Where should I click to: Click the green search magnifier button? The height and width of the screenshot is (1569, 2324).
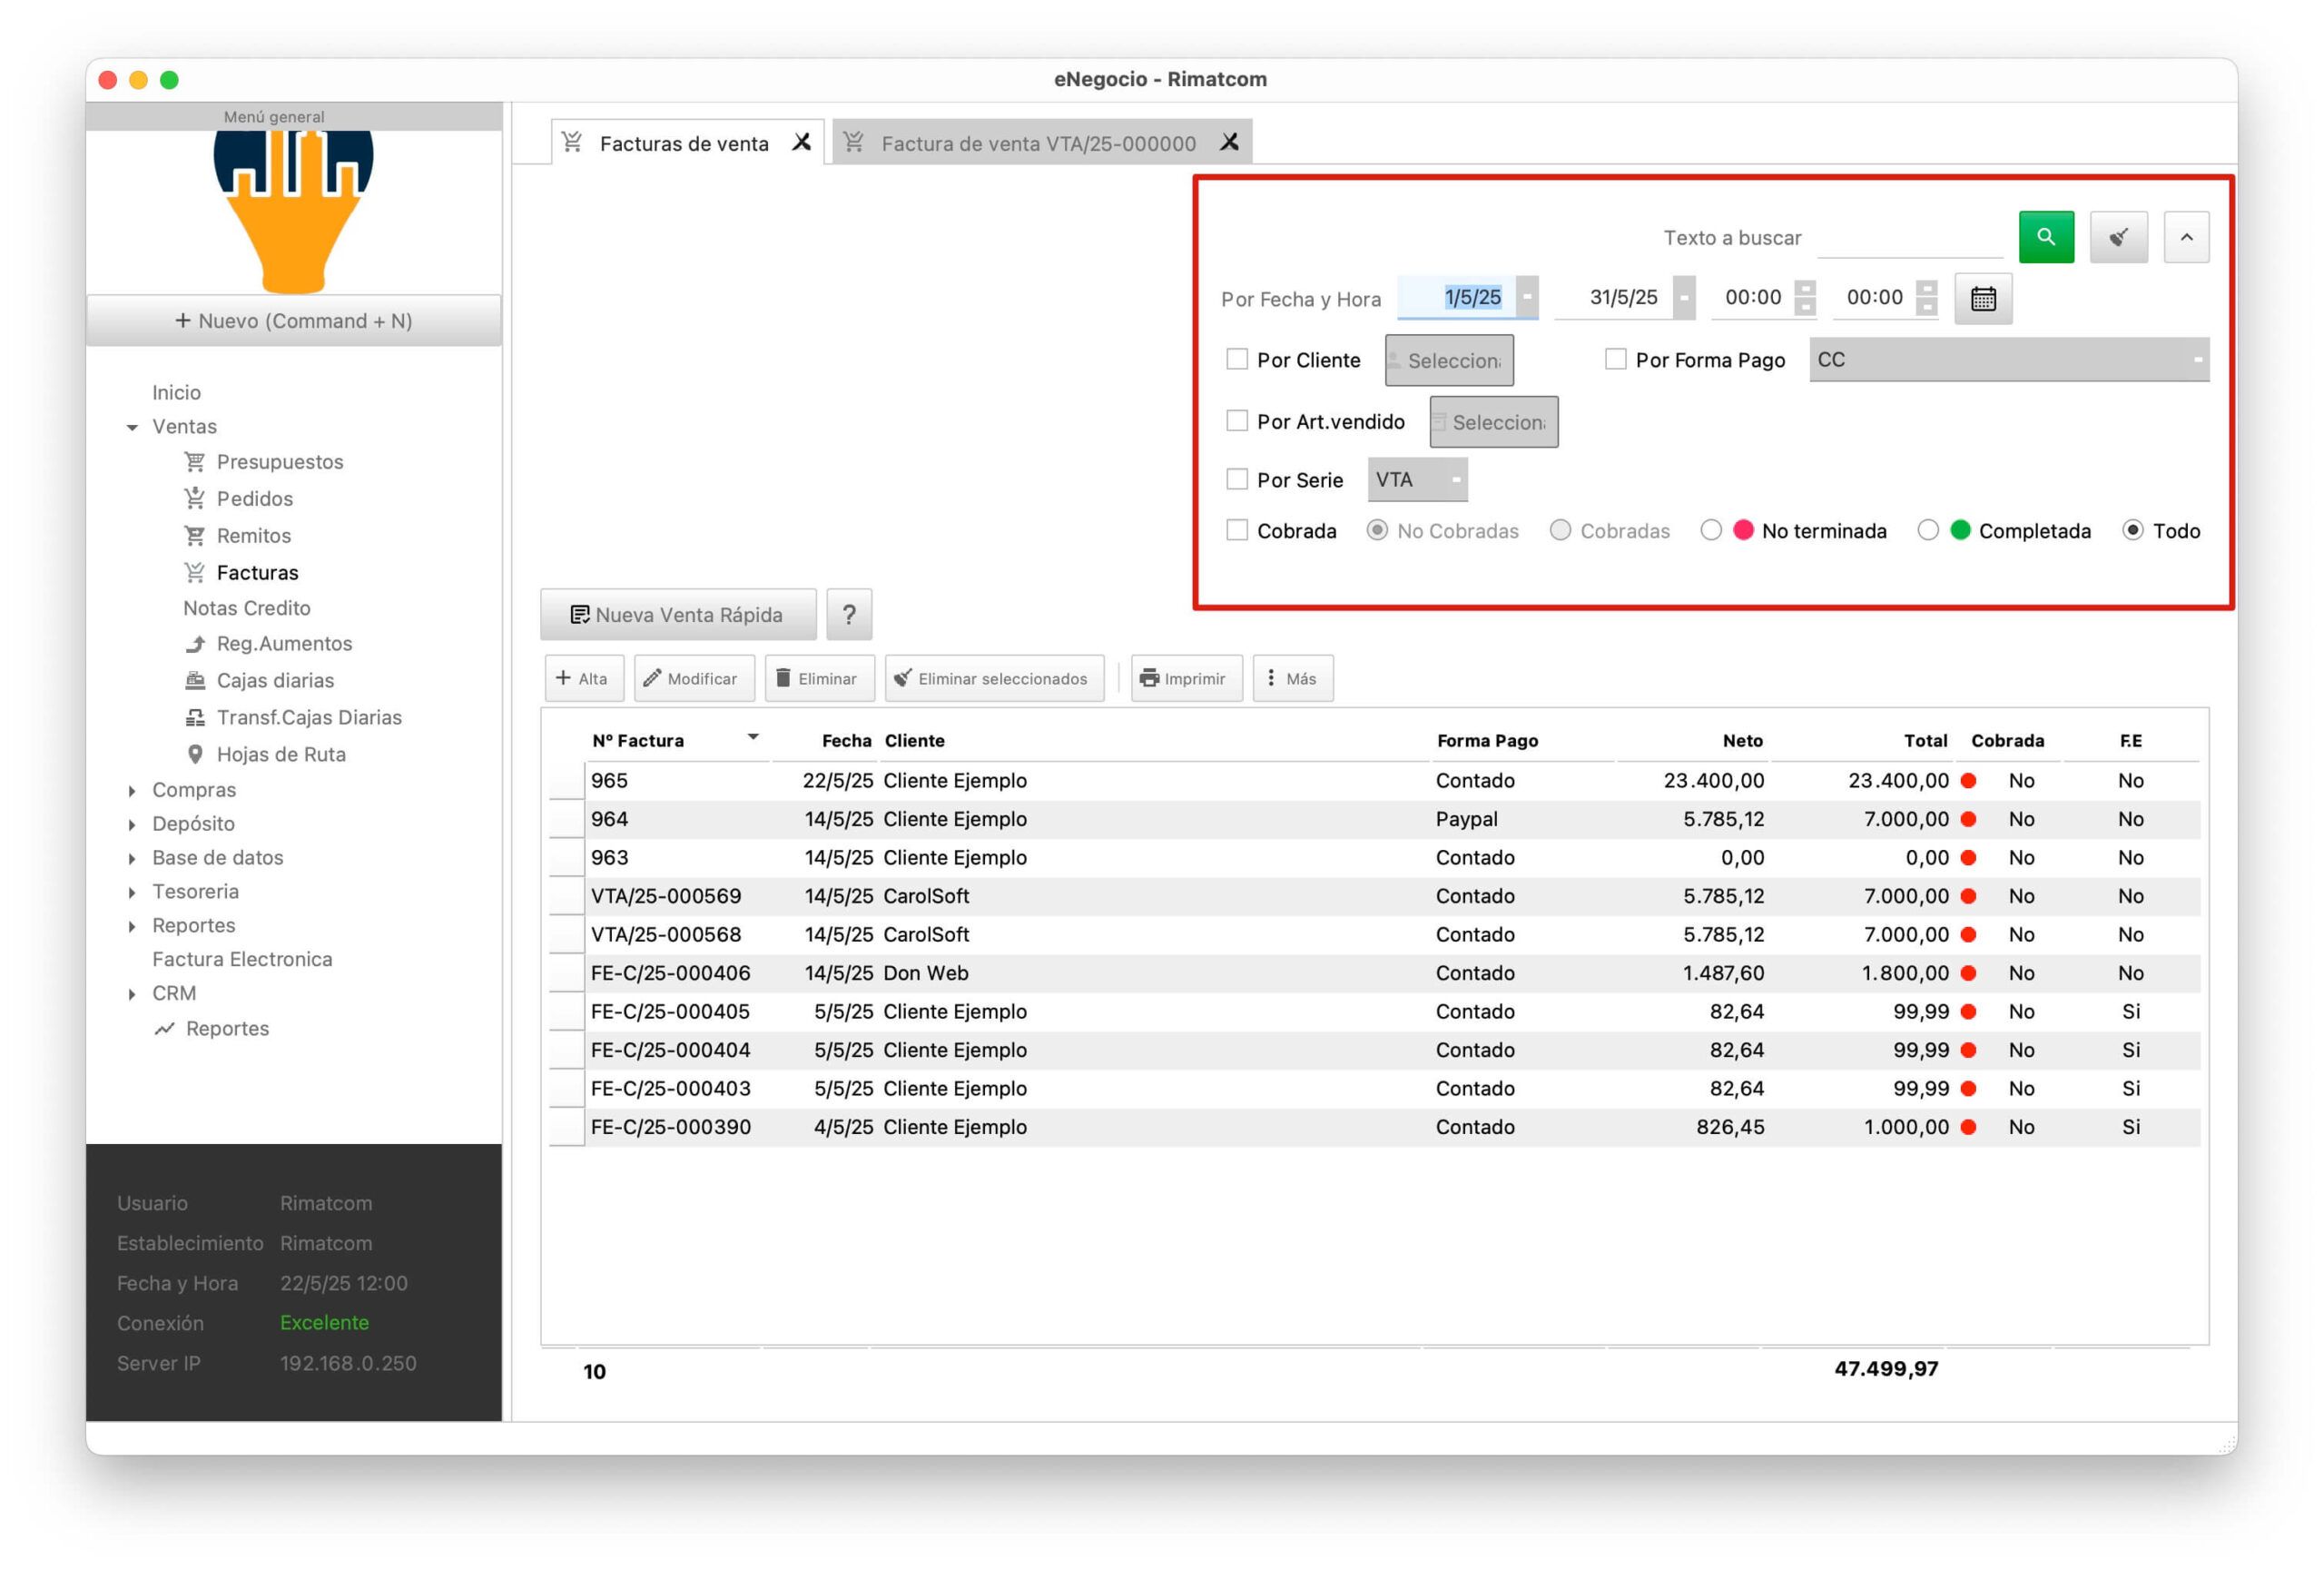[2045, 237]
